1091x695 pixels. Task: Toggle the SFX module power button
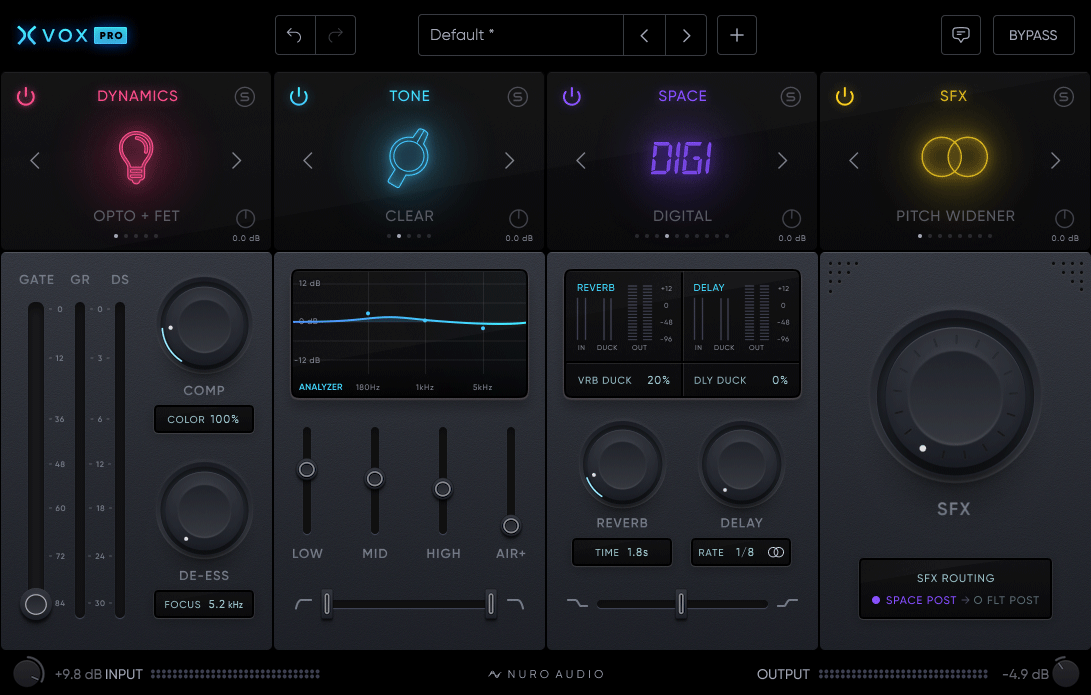pos(845,96)
